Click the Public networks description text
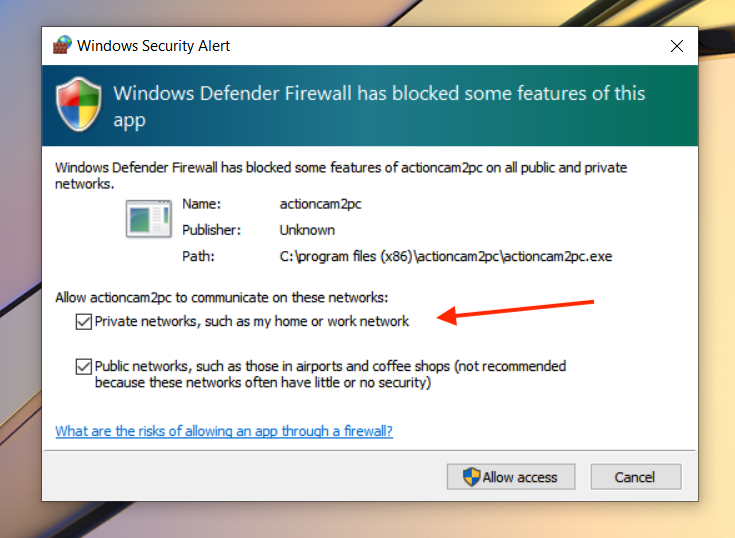Screen dimensions: 735x538 (x=330, y=374)
